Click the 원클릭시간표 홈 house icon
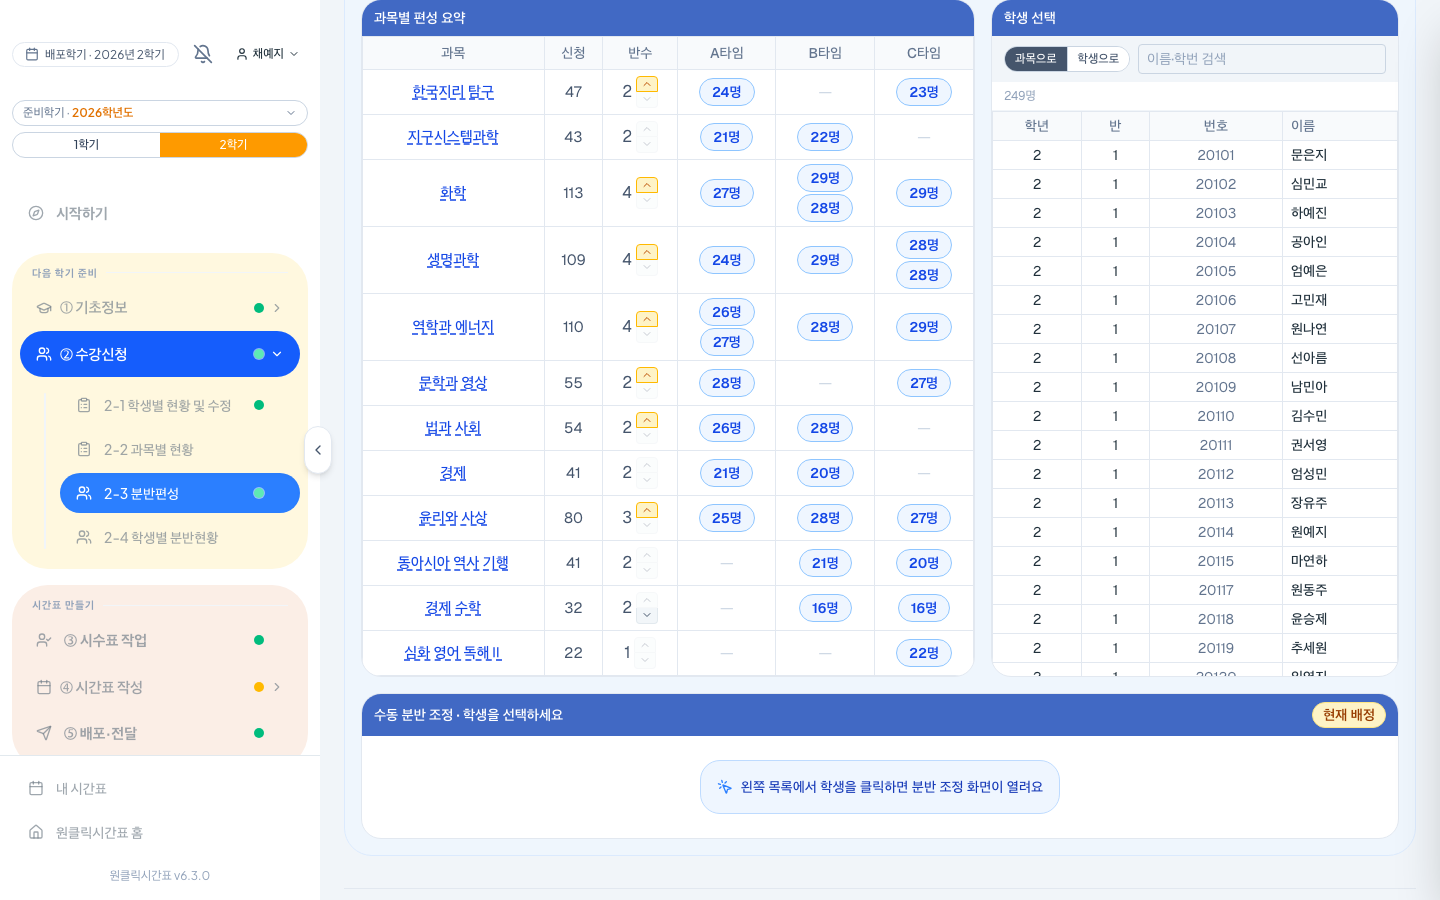 pyautogui.click(x=36, y=832)
